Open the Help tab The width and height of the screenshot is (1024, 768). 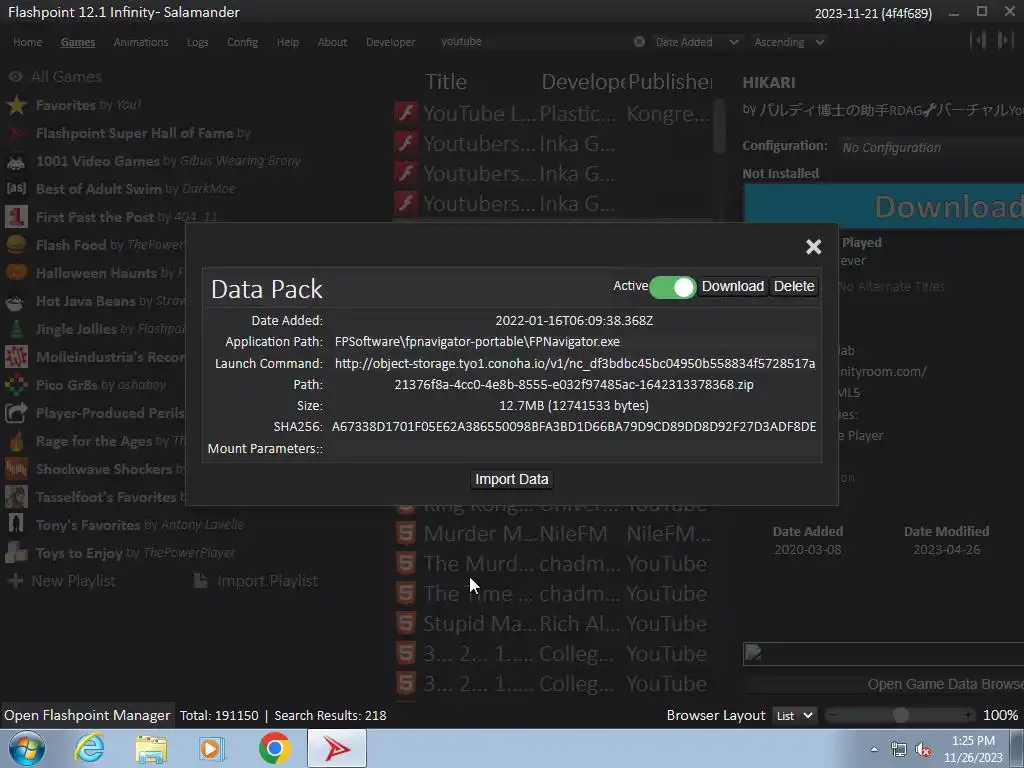coord(287,42)
